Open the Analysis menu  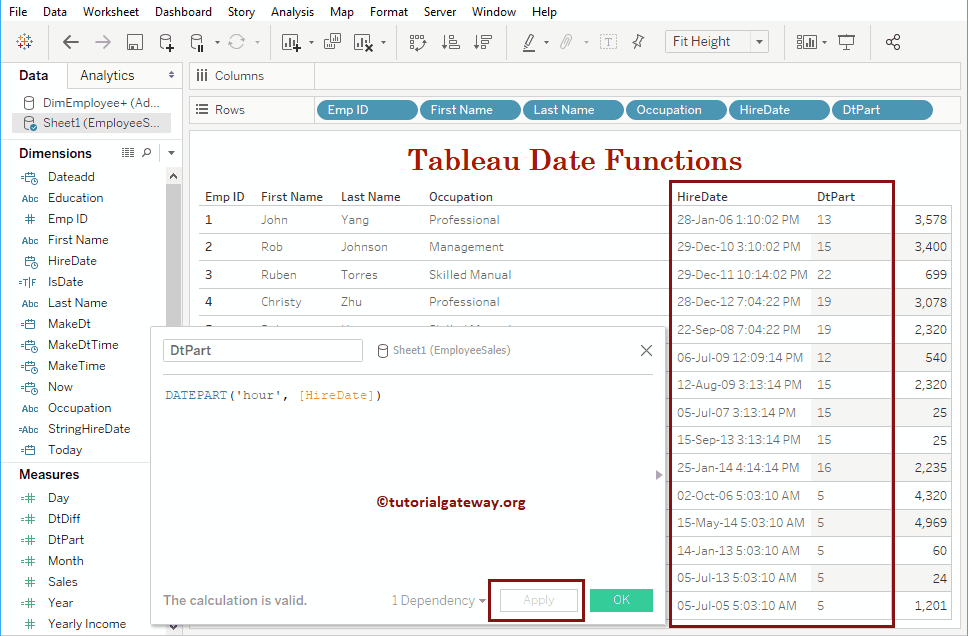(292, 11)
